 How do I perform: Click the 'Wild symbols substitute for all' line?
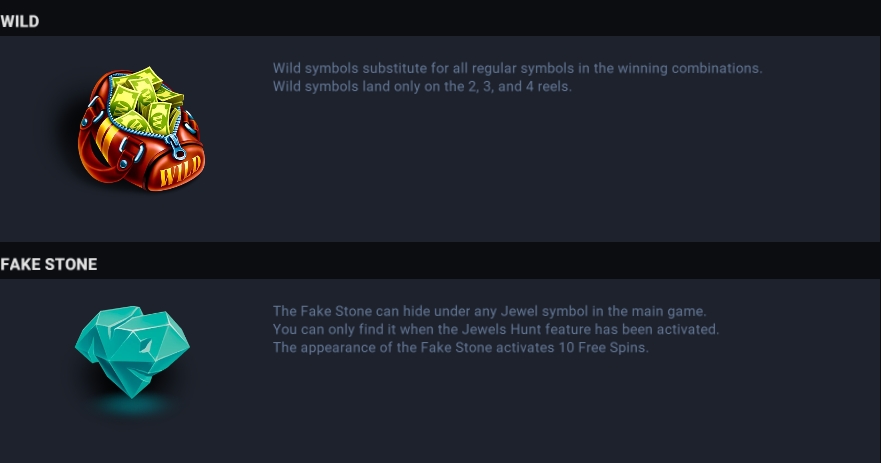pyautogui.click(x=517, y=68)
